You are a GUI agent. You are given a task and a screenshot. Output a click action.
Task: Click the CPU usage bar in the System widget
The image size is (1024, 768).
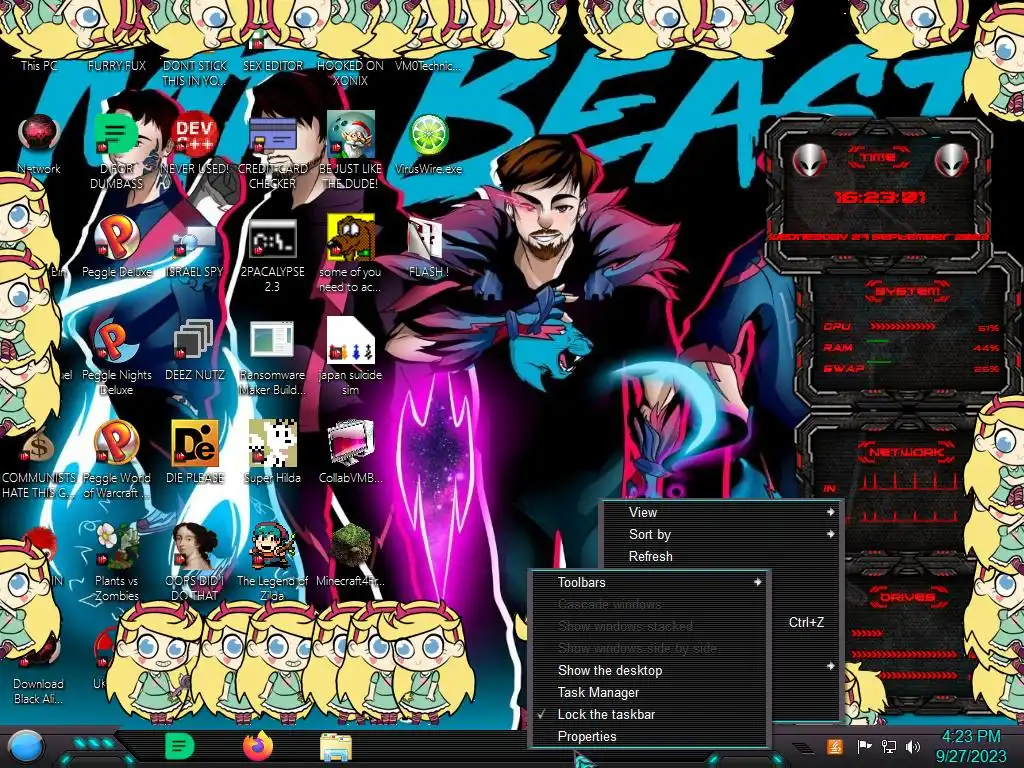click(x=902, y=326)
